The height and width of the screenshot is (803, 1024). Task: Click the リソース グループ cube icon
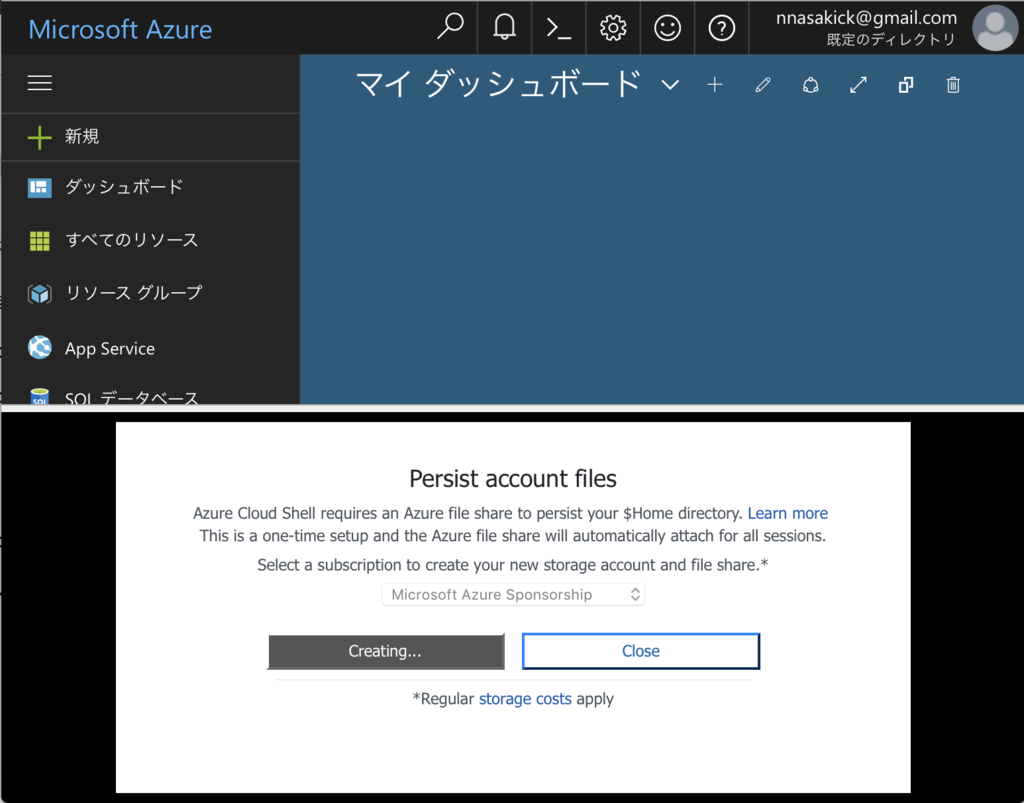[40, 294]
